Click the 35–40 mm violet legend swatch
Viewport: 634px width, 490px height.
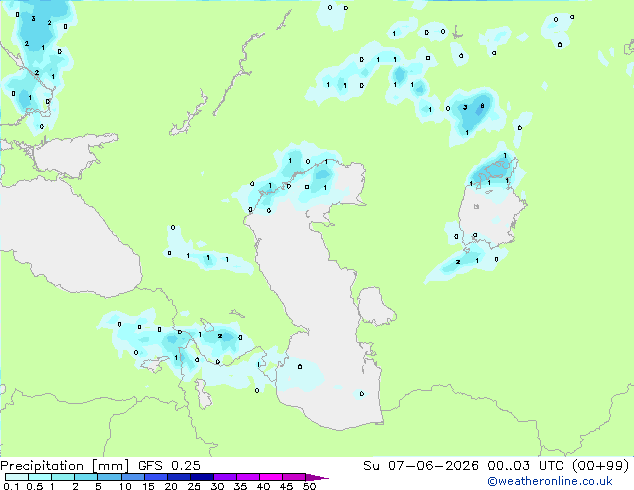[x=247, y=477]
